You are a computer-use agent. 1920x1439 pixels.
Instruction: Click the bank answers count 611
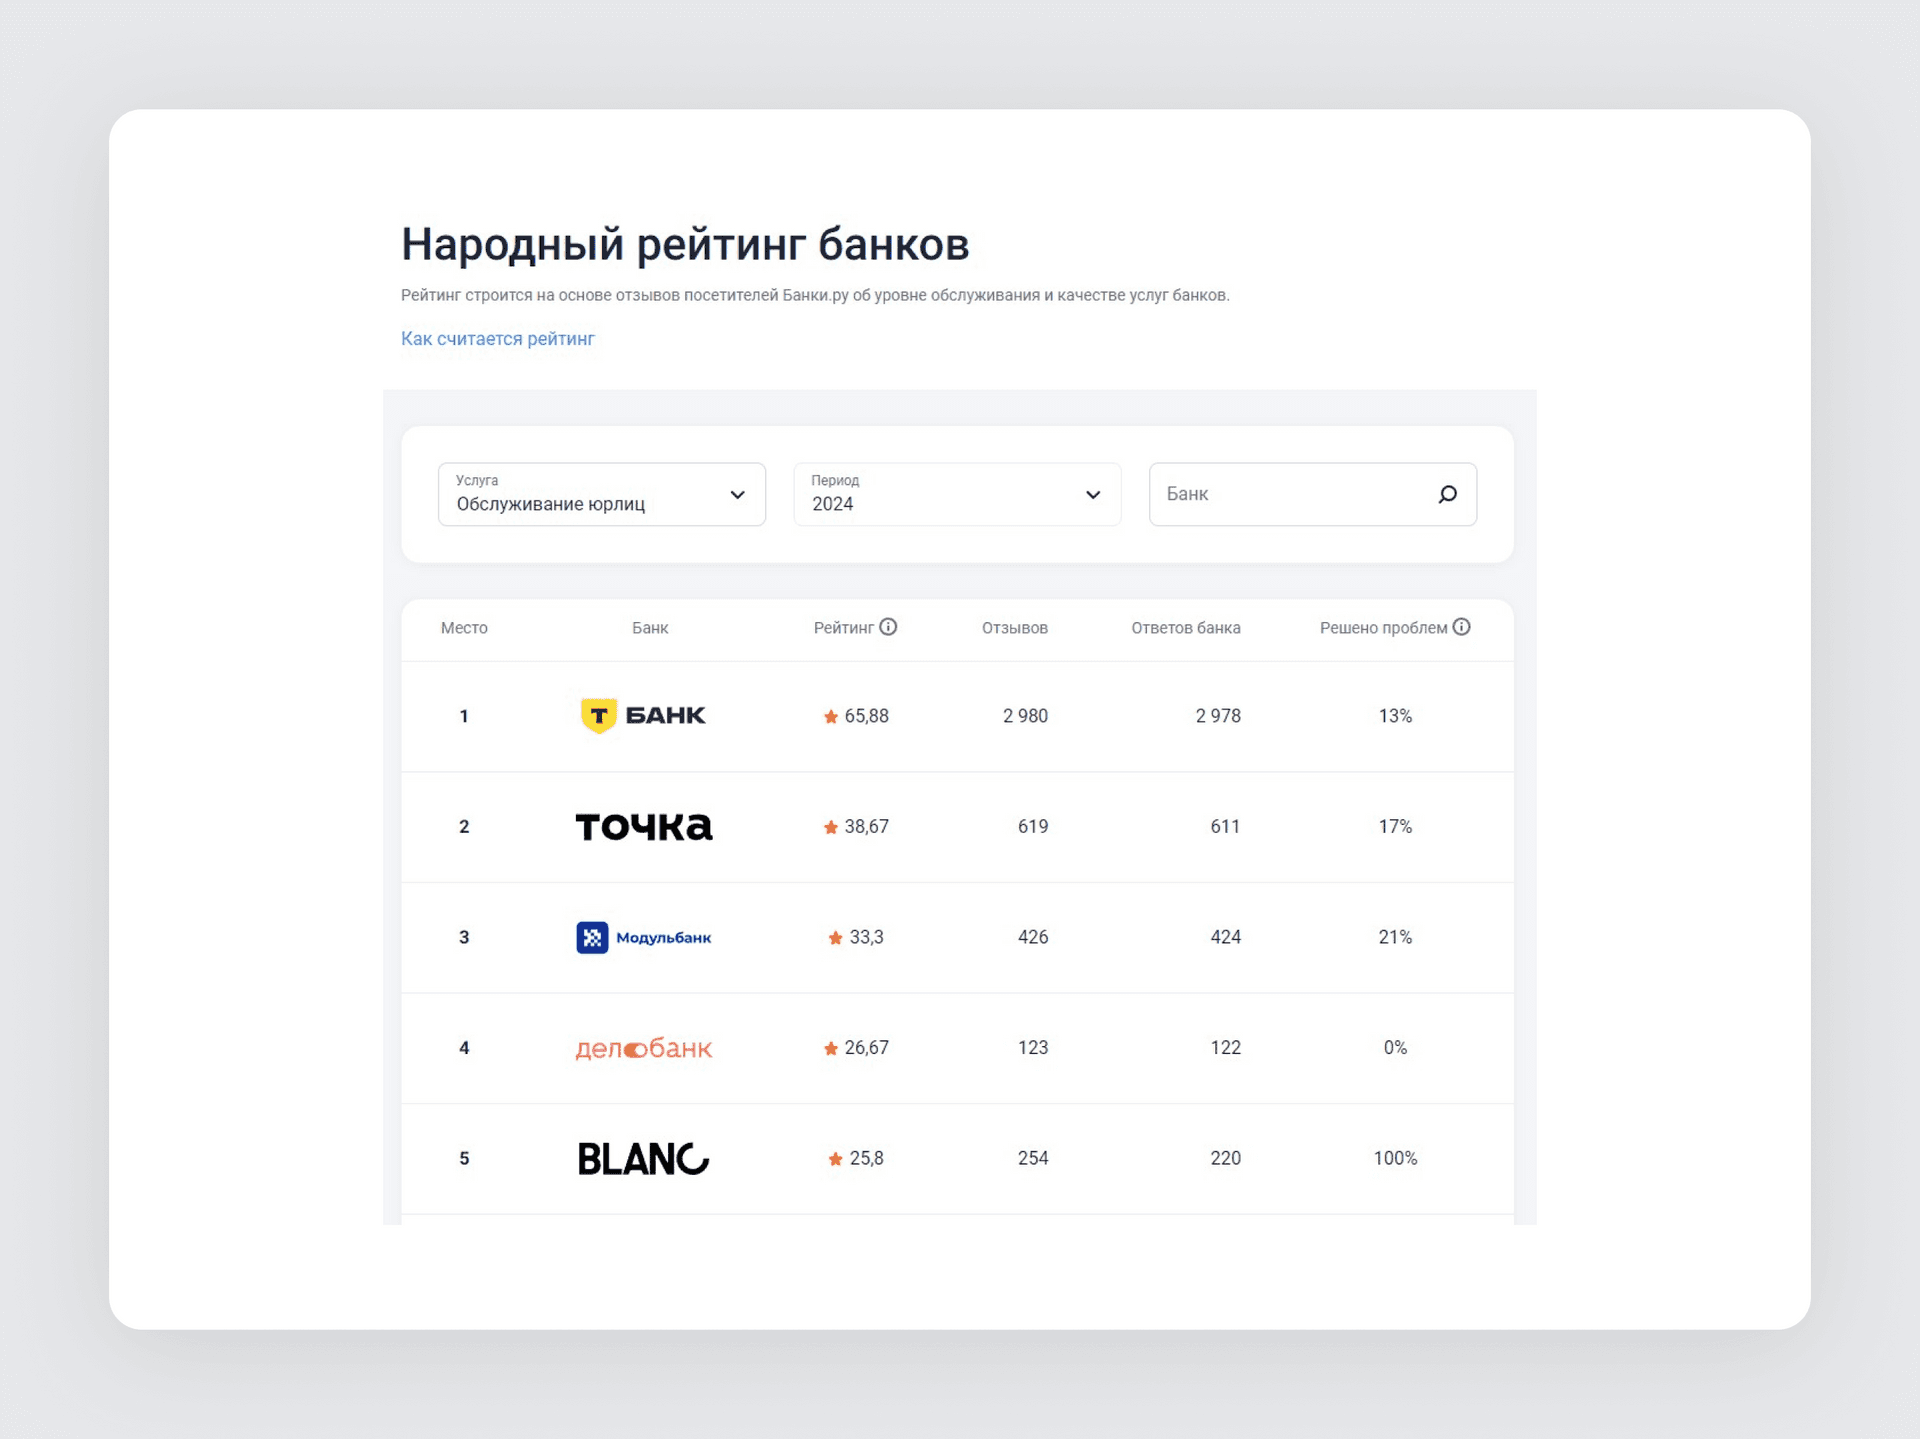point(1225,827)
